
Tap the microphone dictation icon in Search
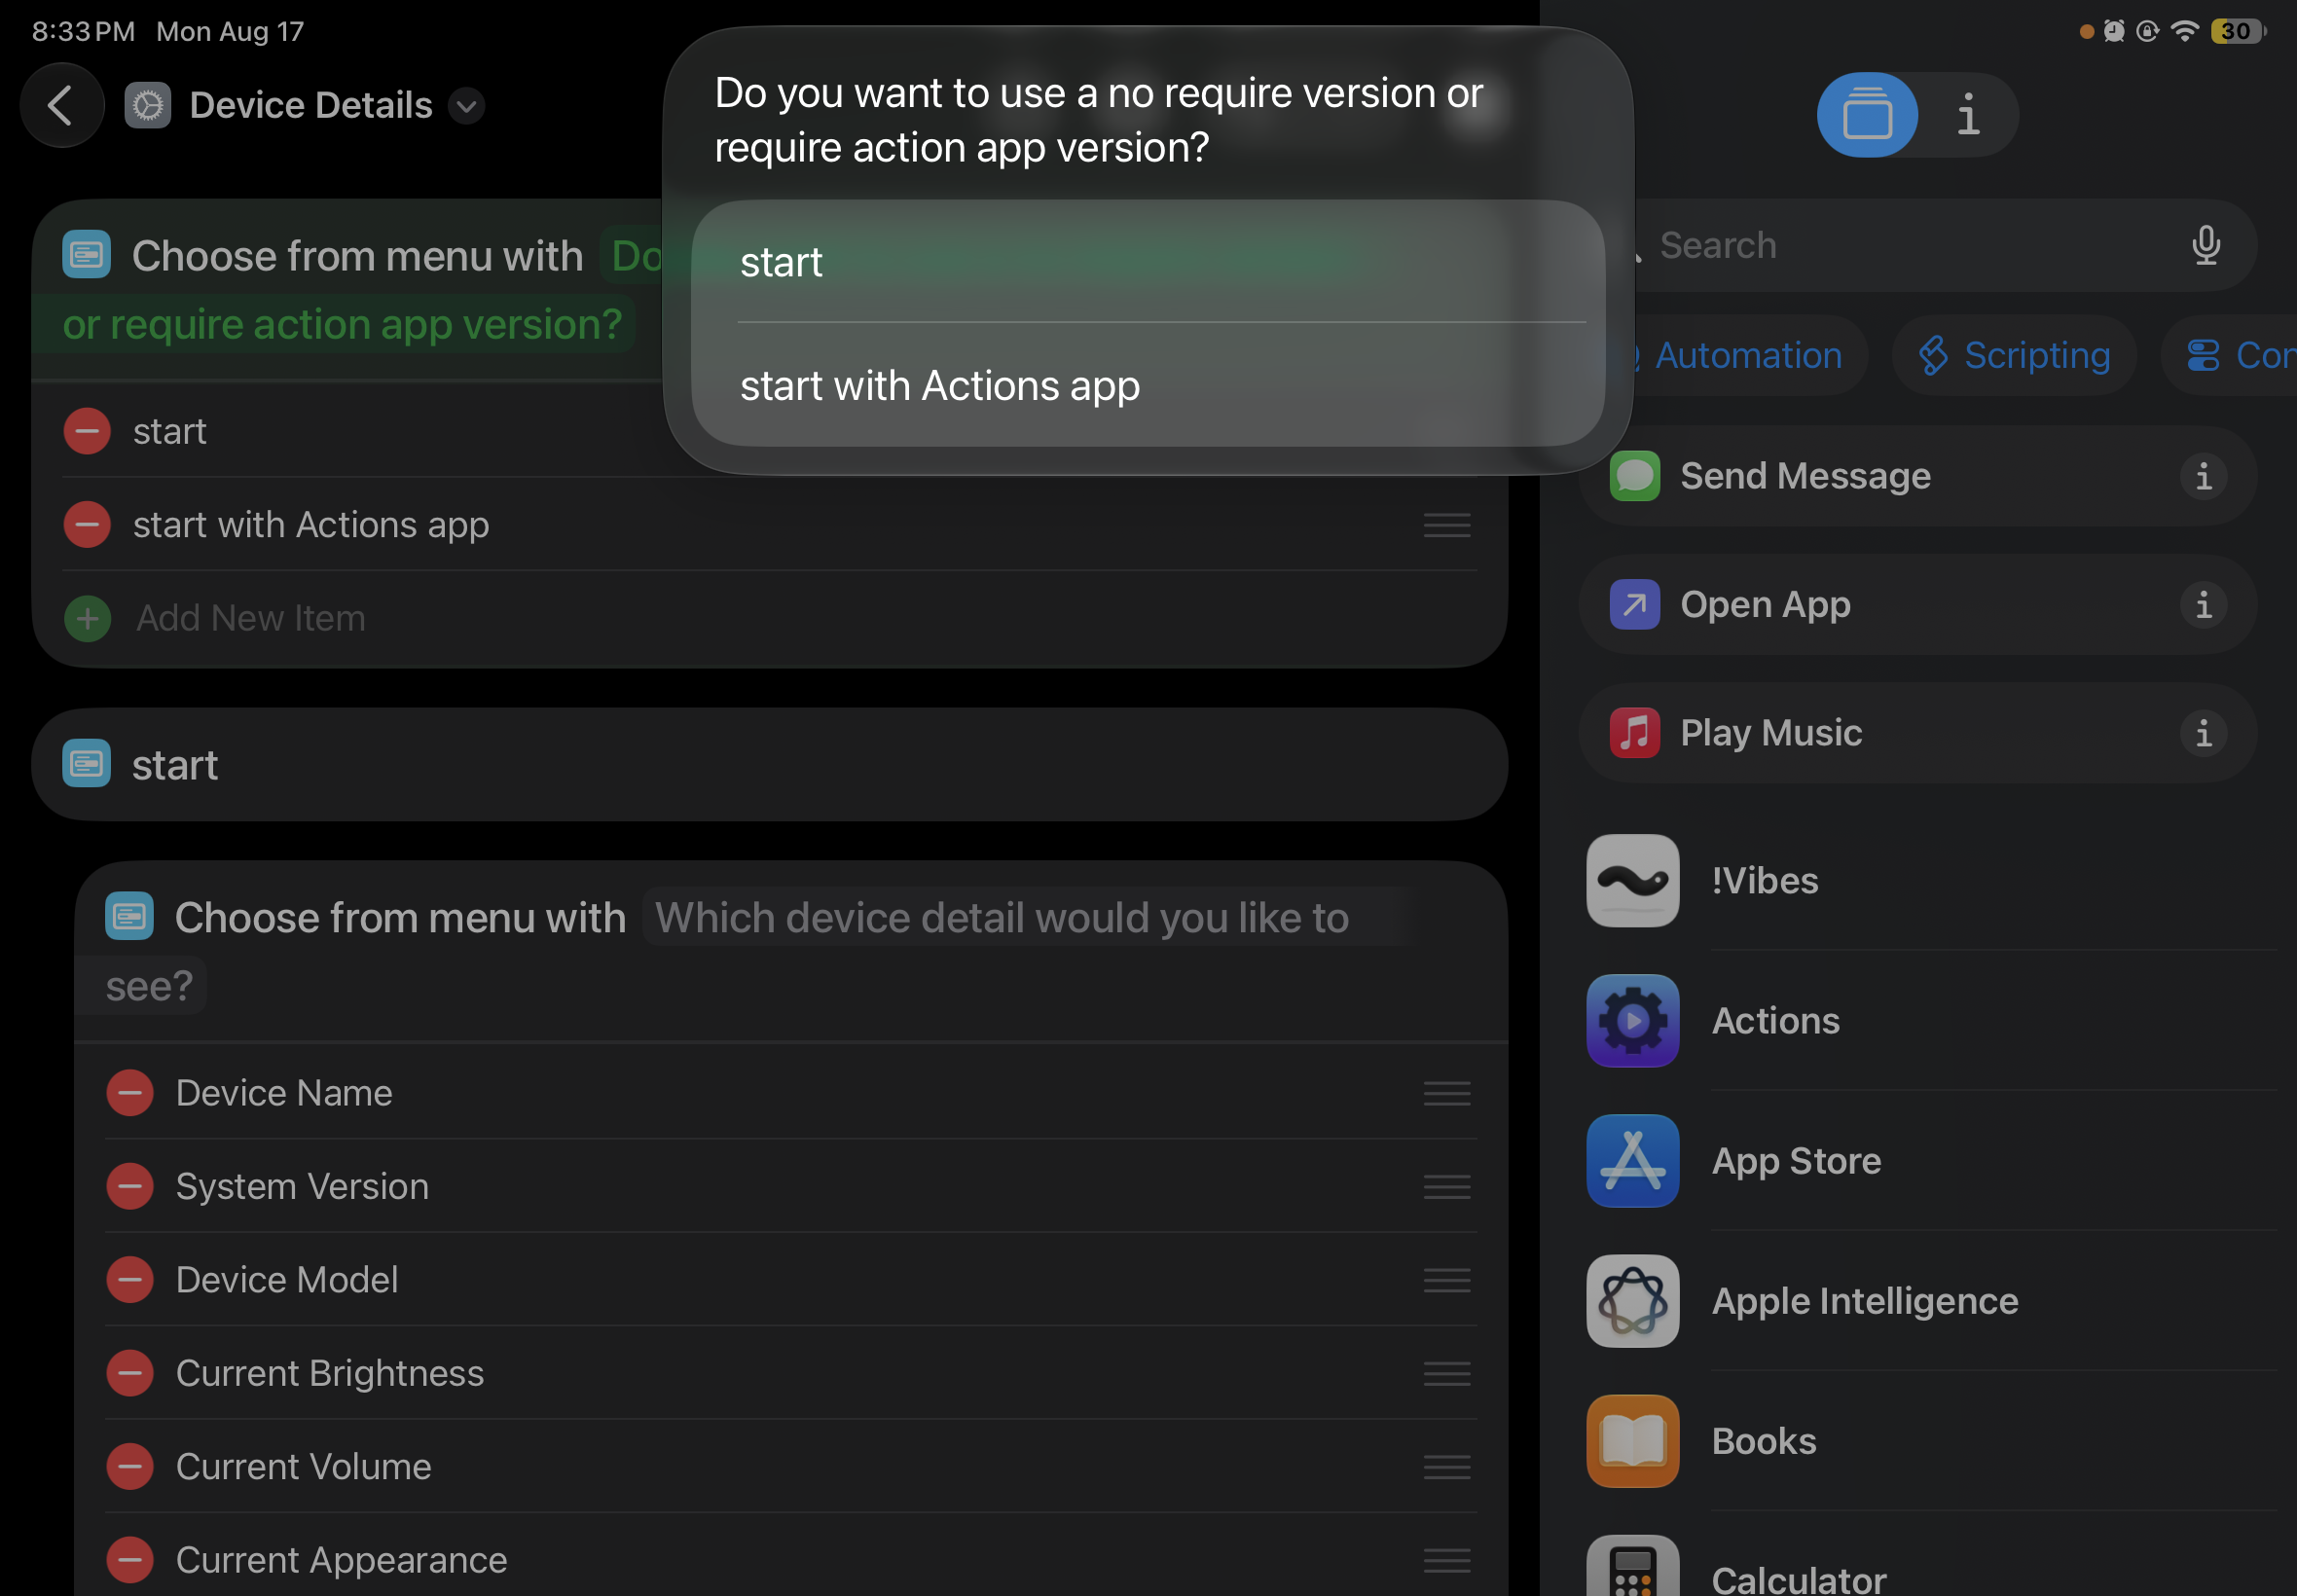tap(2205, 245)
